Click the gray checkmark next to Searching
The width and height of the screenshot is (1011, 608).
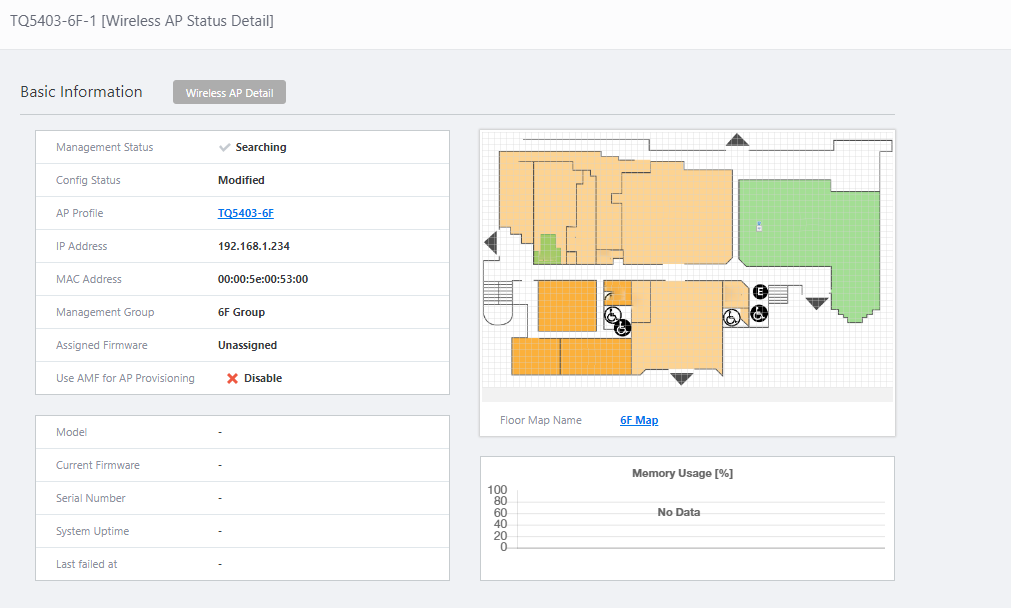point(225,147)
